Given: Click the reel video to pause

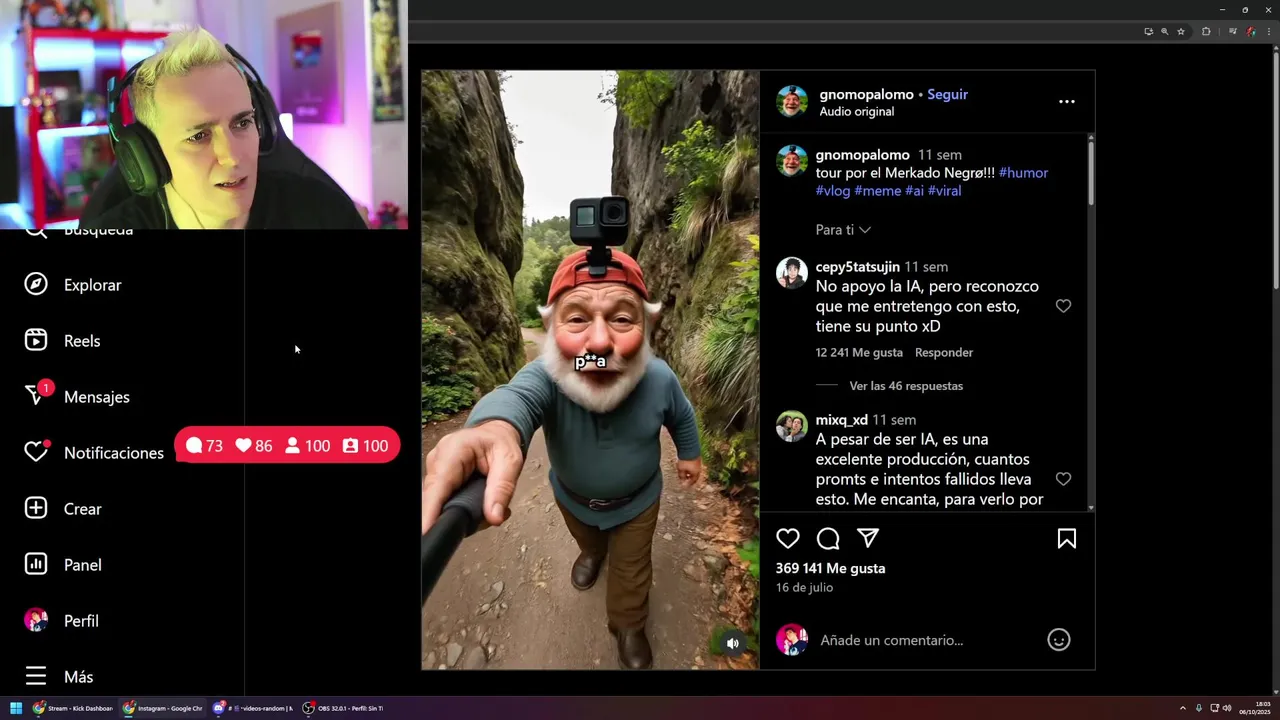Looking at the screenshot, I should [590, 370].
